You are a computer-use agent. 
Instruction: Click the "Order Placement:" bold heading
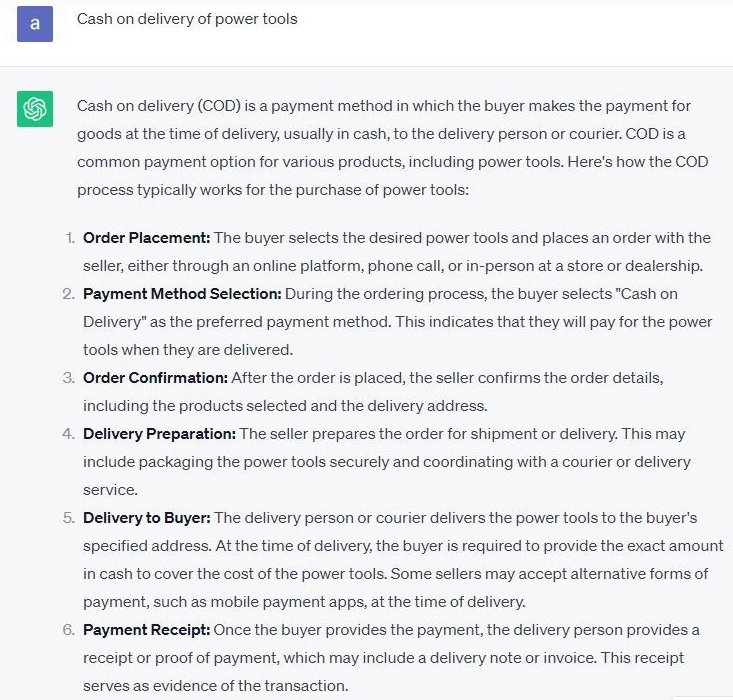[x=146, y=238]
